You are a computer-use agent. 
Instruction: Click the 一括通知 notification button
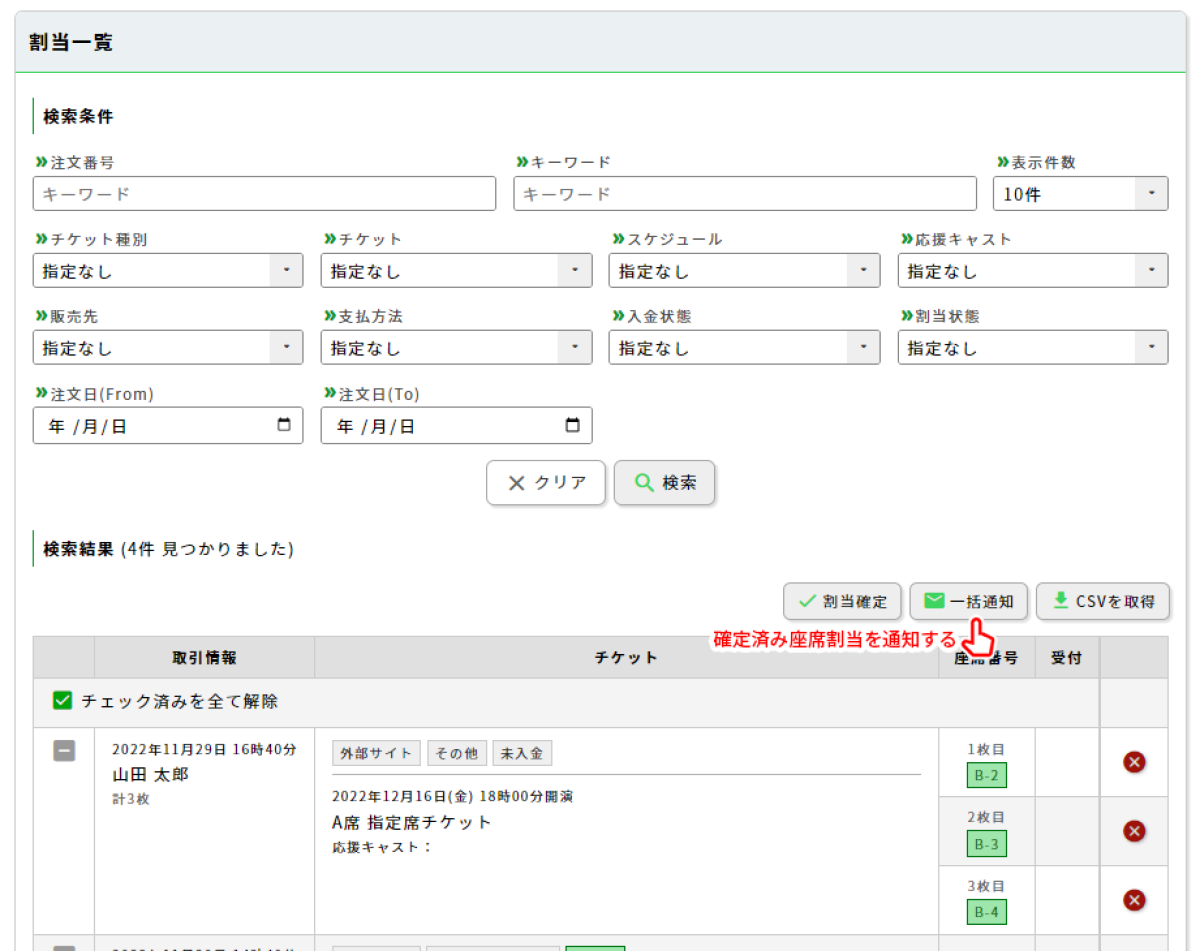(x=969, y=601)
